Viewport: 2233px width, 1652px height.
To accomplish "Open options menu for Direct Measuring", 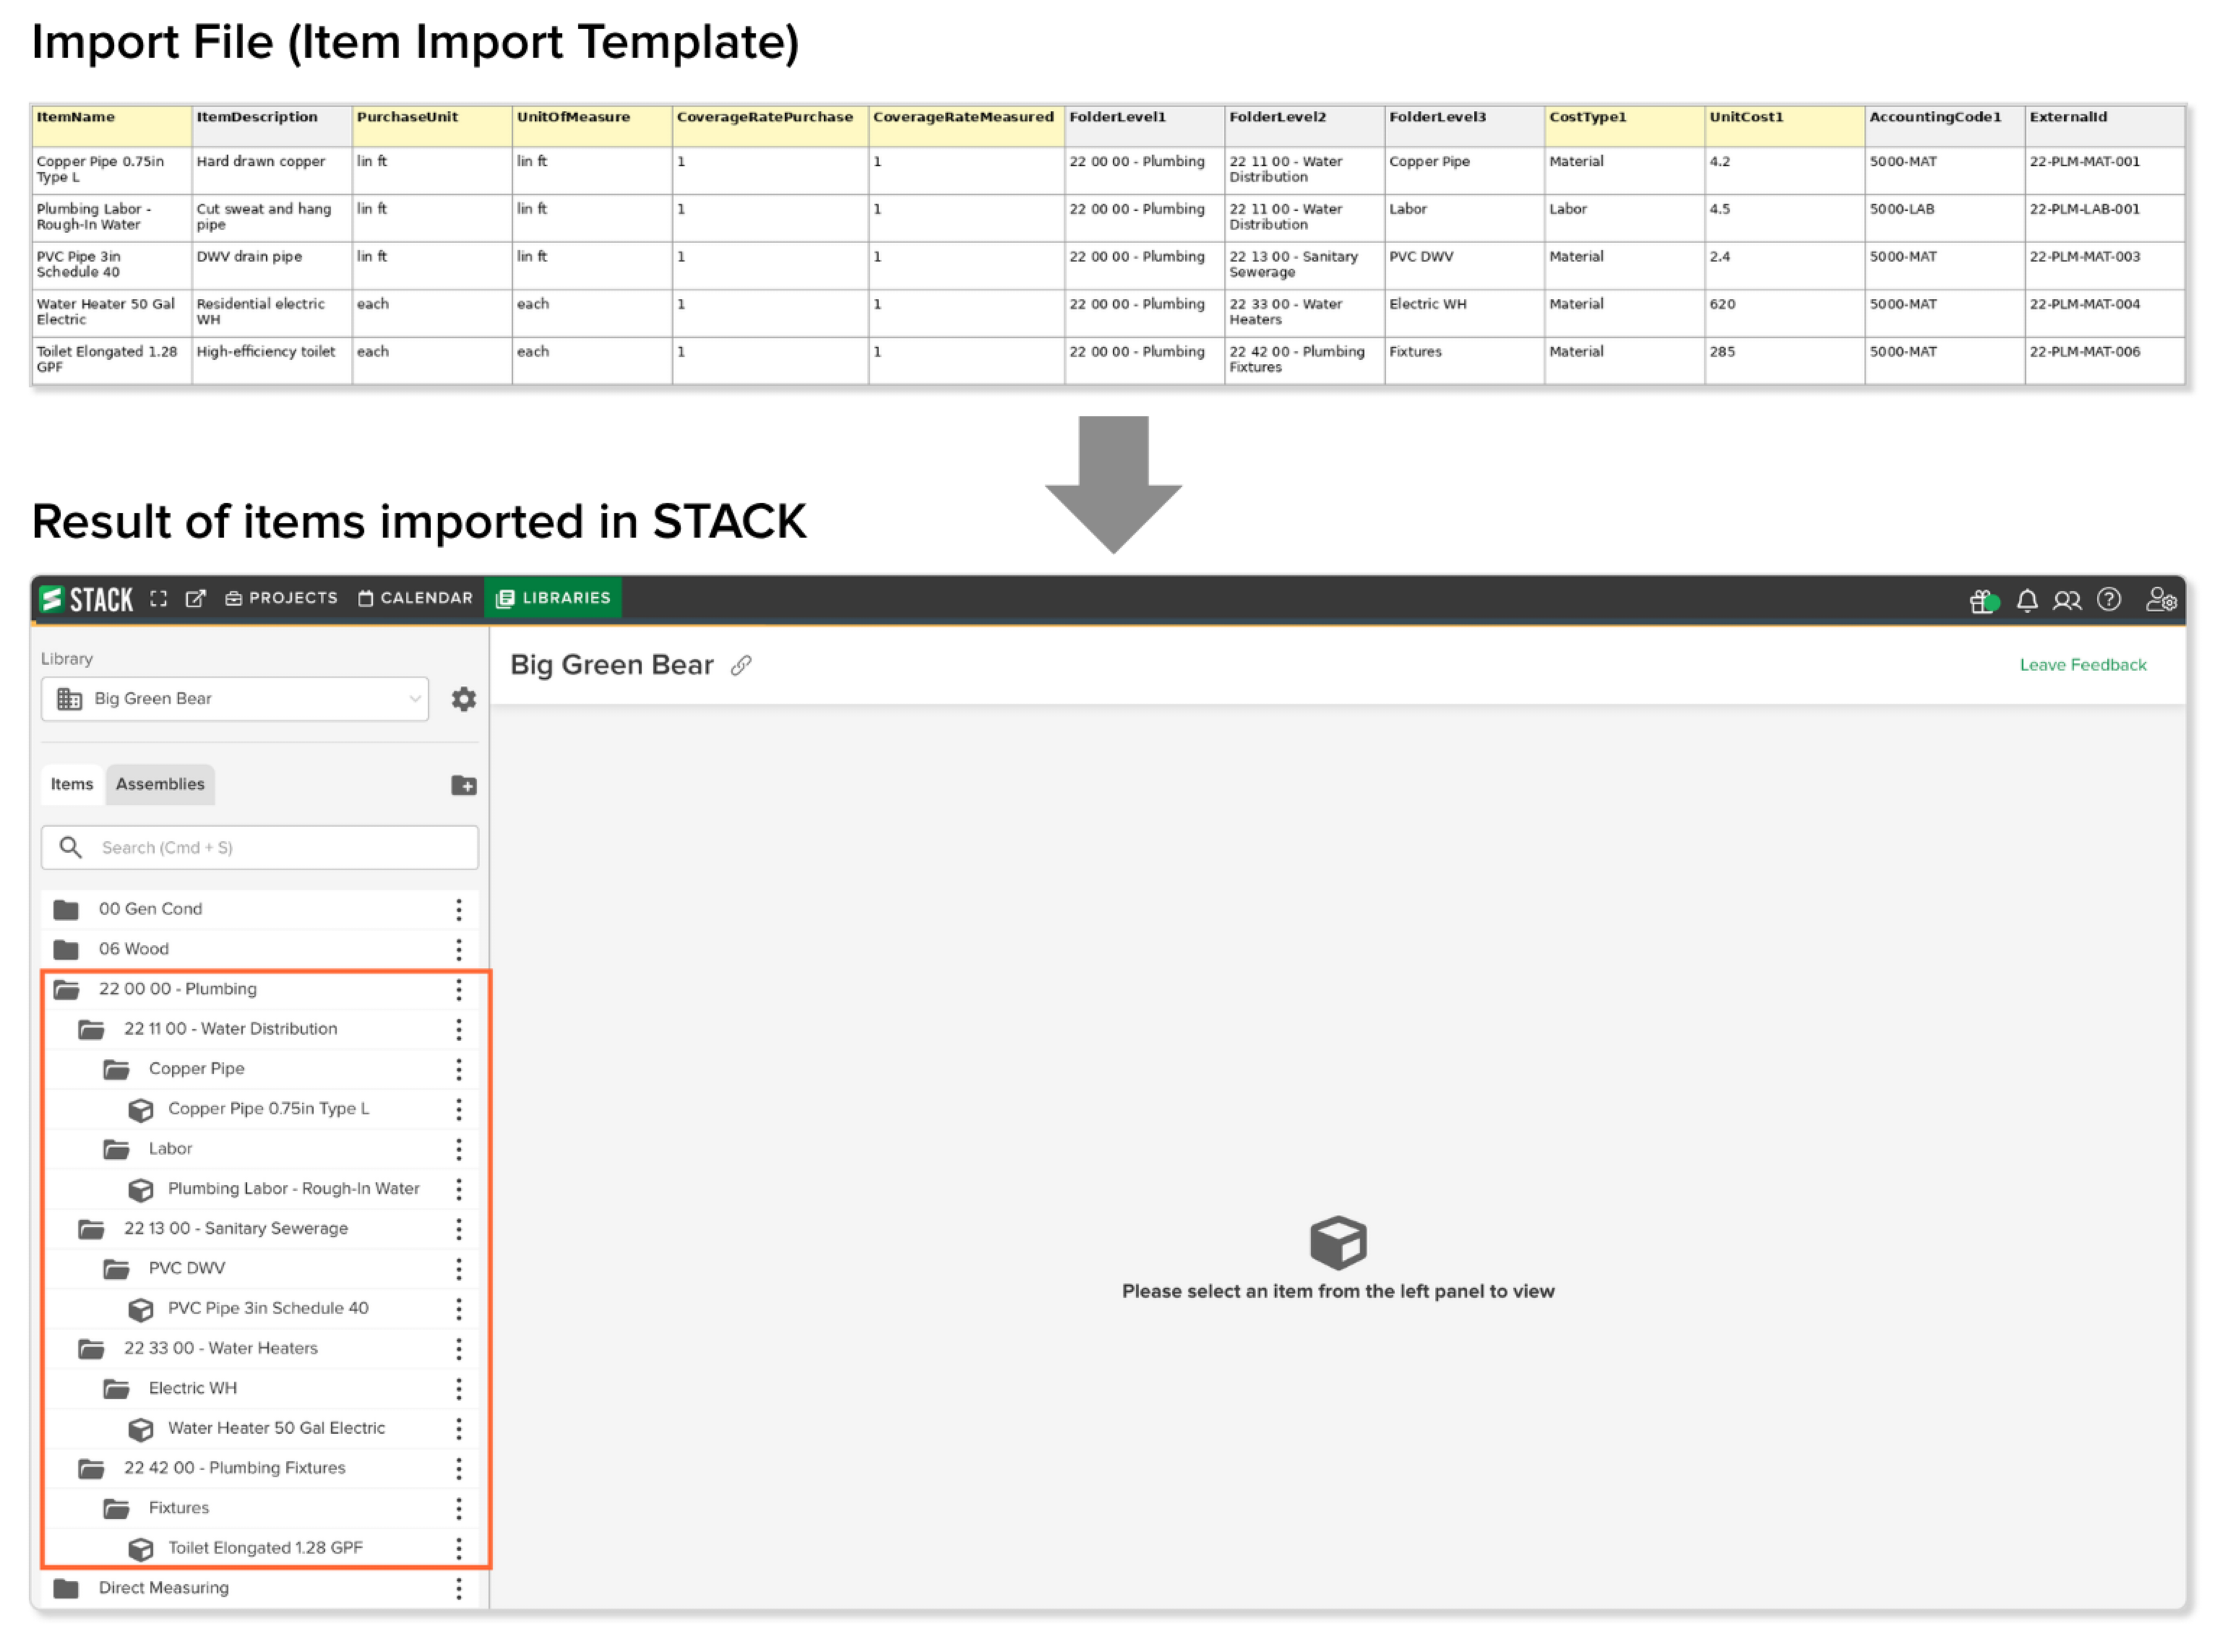I will coord(459,1588).
